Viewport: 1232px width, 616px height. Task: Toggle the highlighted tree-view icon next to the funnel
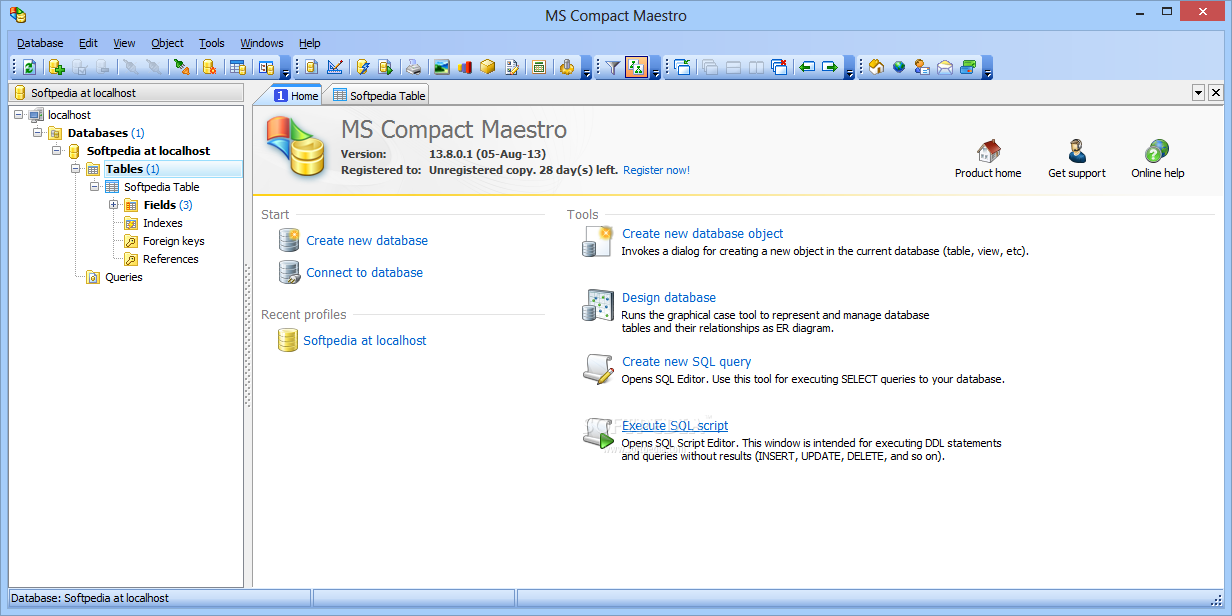pyautogui.click(x=636, y=67)
